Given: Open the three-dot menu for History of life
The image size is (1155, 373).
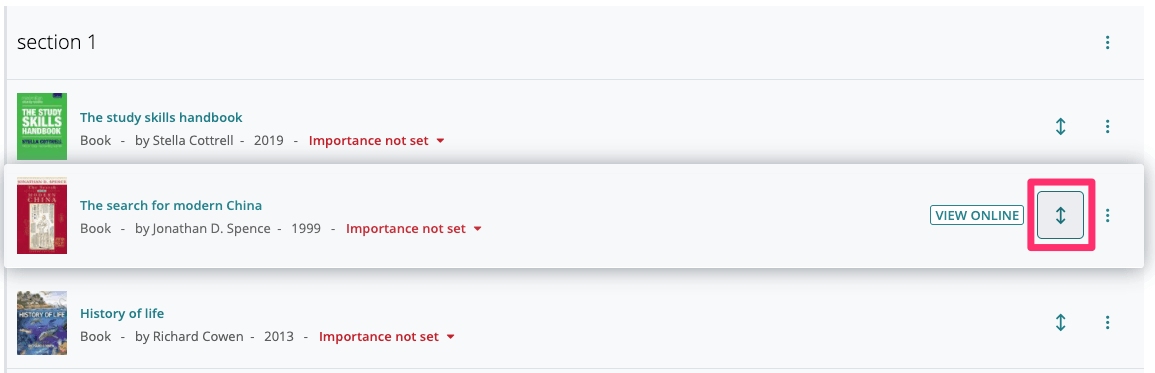Looking at the screenshot, I should [1107, 322].
